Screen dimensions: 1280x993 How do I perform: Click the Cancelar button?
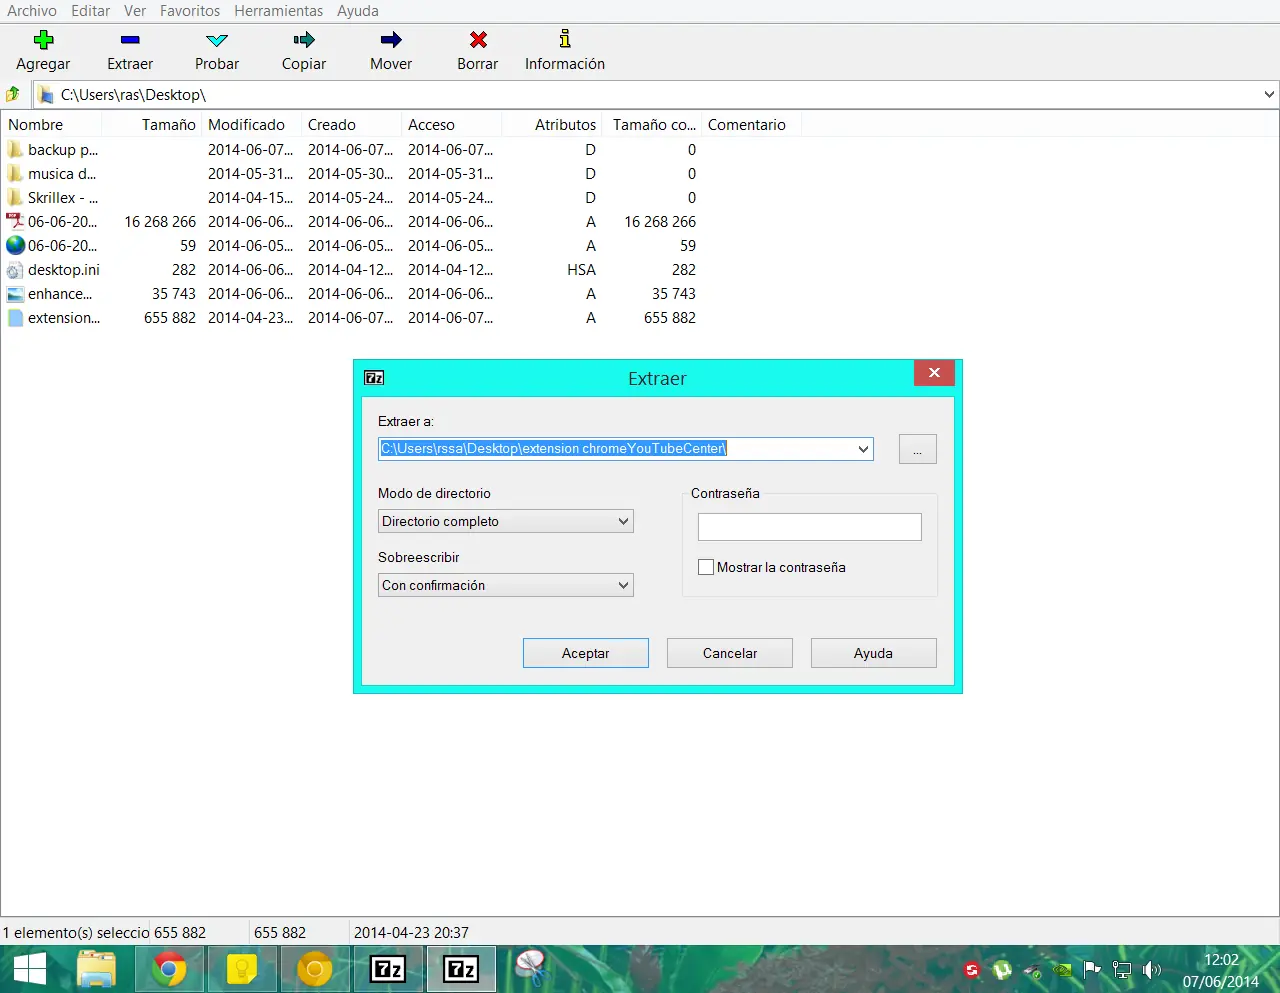(x=730, y=653)
